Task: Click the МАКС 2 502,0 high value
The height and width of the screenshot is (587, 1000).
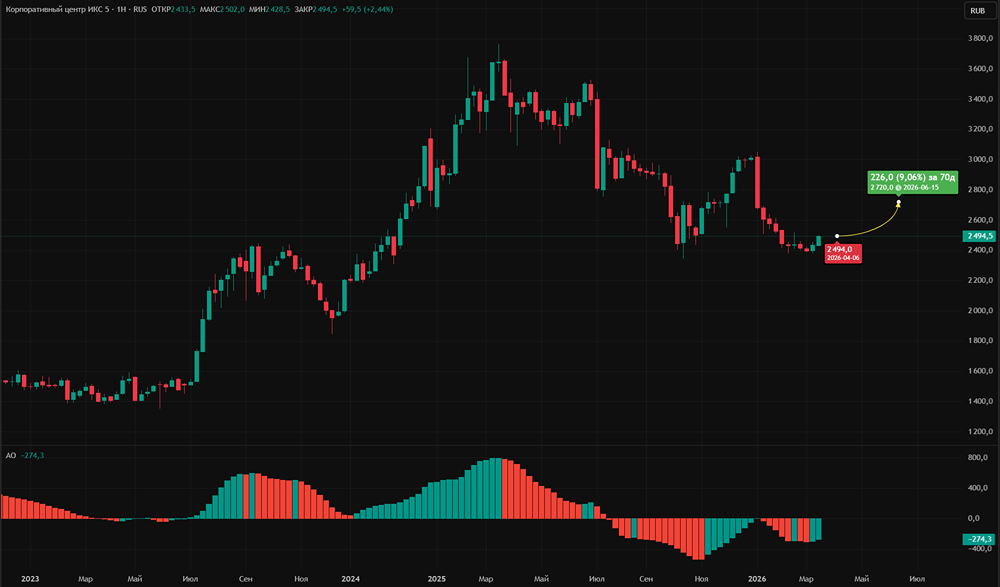Action: coord(222,10)
